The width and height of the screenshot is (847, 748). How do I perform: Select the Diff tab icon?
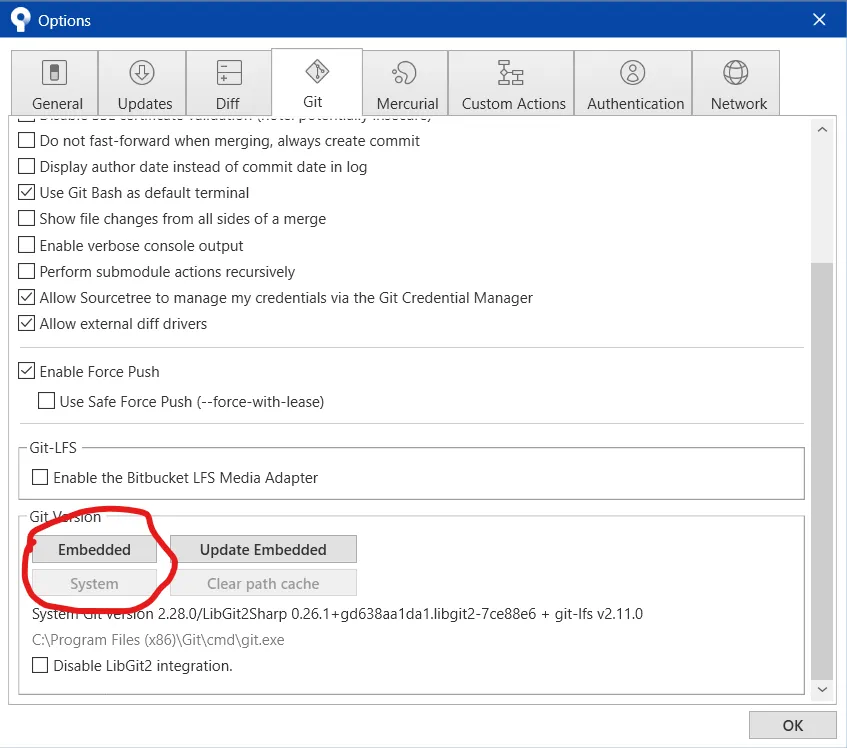[x=229, y=72]
